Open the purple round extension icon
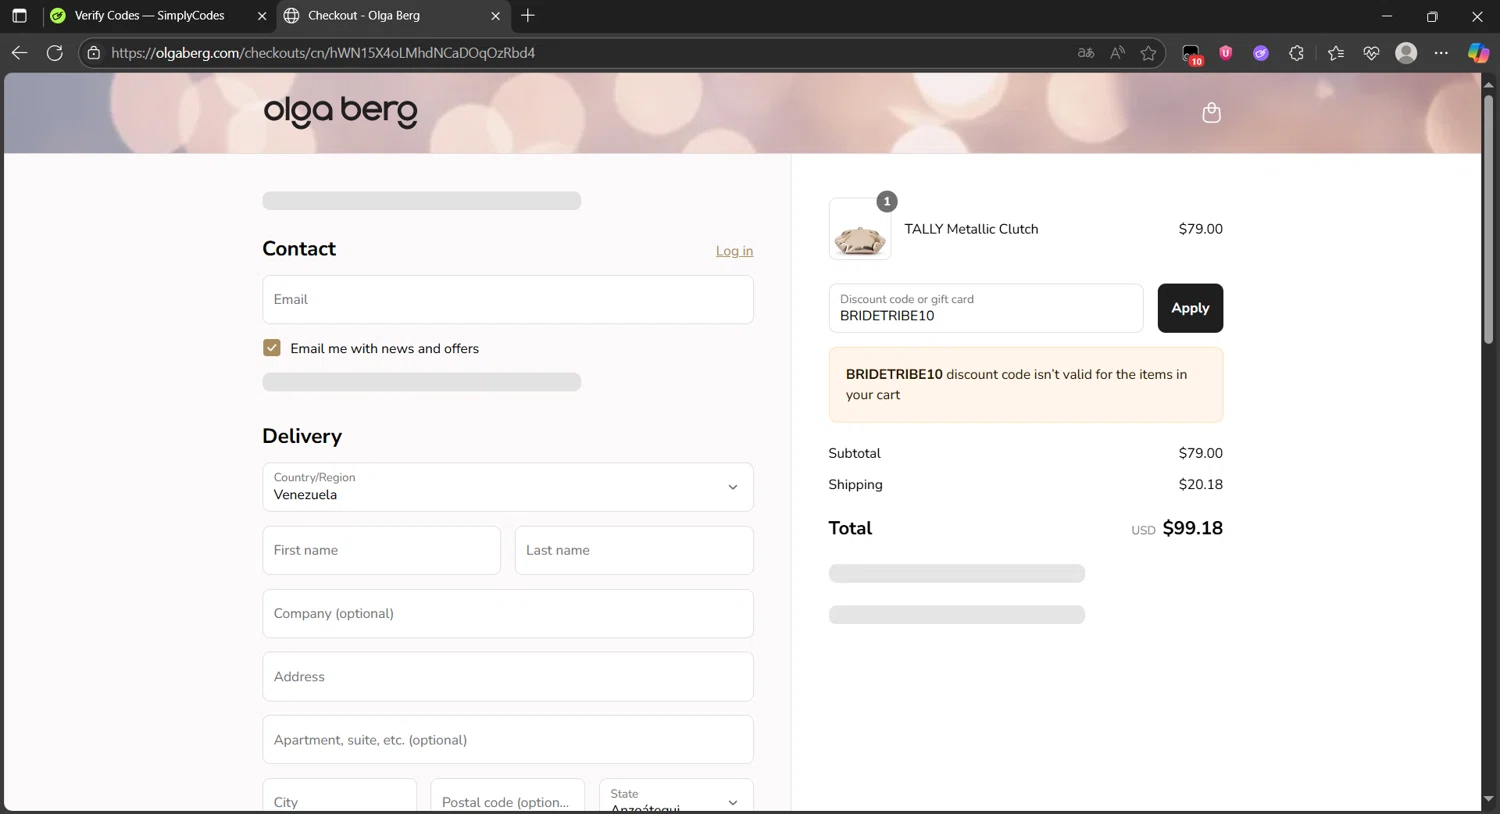1500x814 pixels. point(1261,53)
